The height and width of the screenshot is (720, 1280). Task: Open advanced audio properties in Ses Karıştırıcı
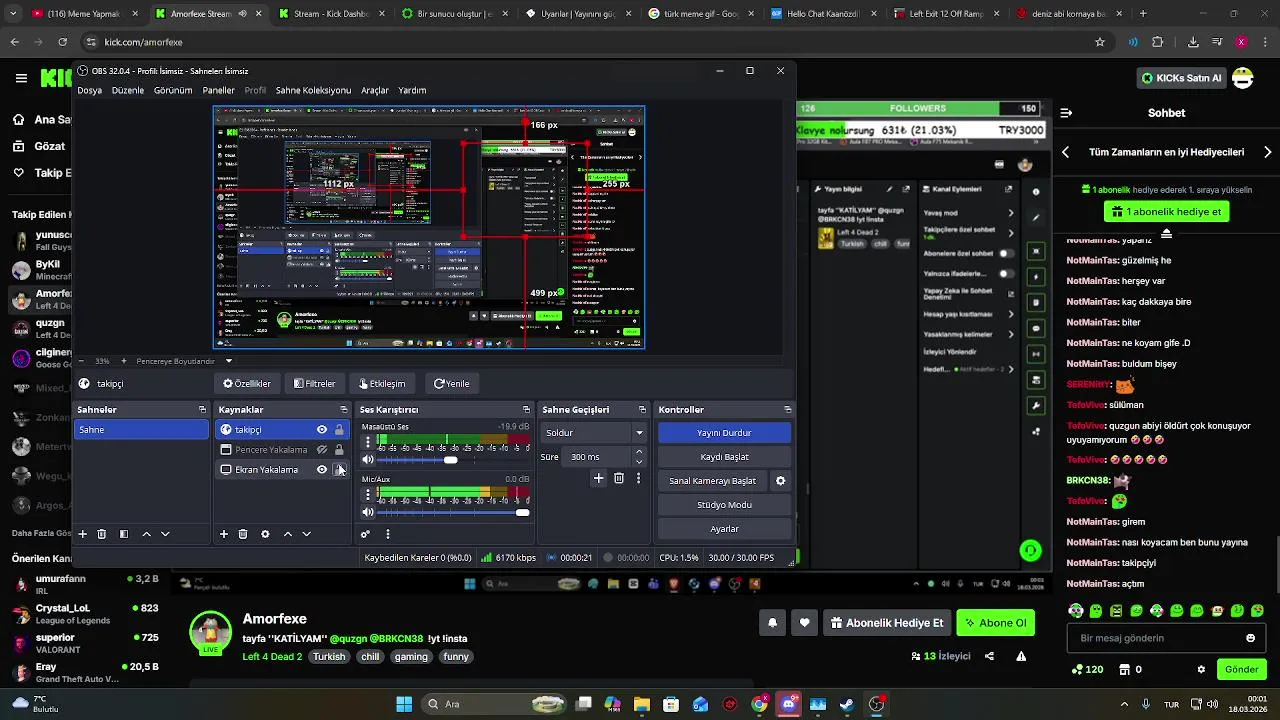tap(366, 534)
